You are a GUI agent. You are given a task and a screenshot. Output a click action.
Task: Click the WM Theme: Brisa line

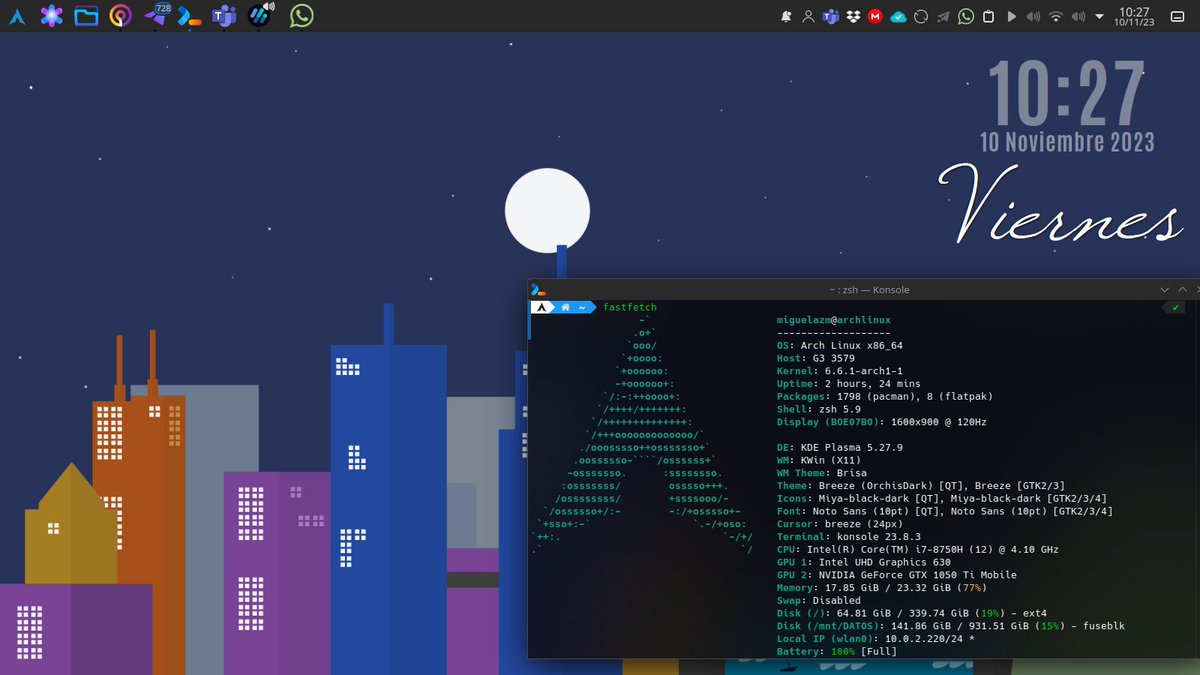821,473
